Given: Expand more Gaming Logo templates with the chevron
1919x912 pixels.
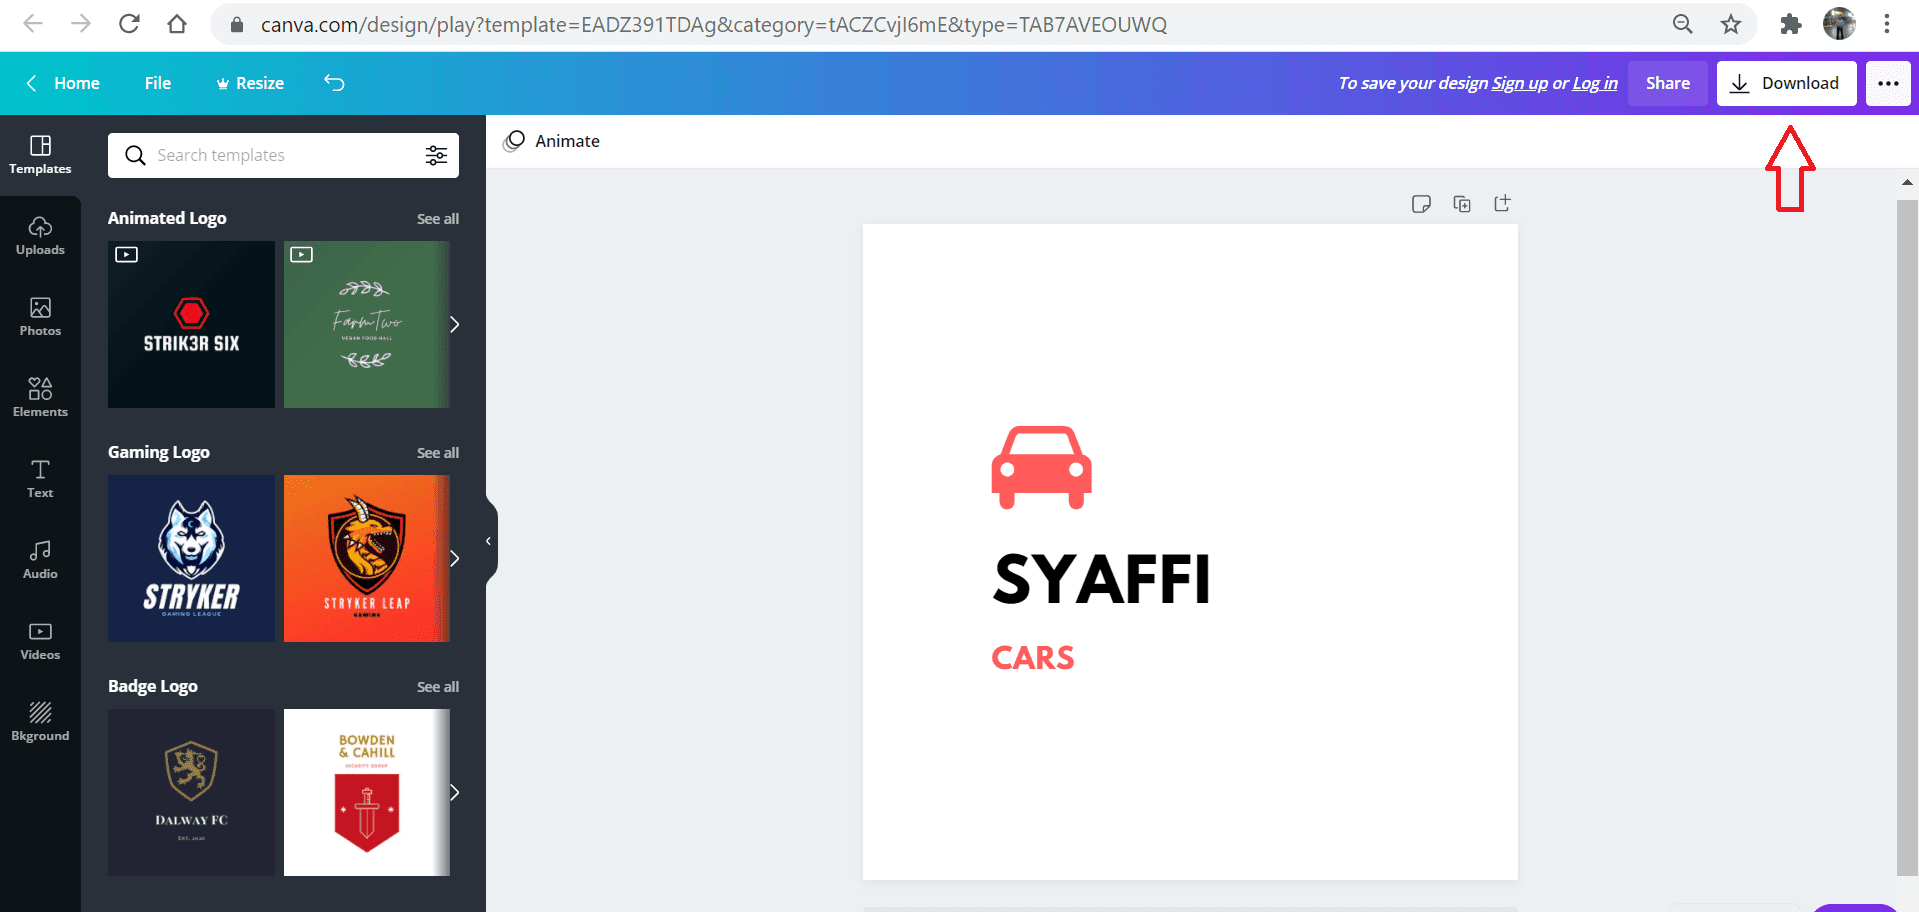Looking at the screenshot, I should 455,558.
